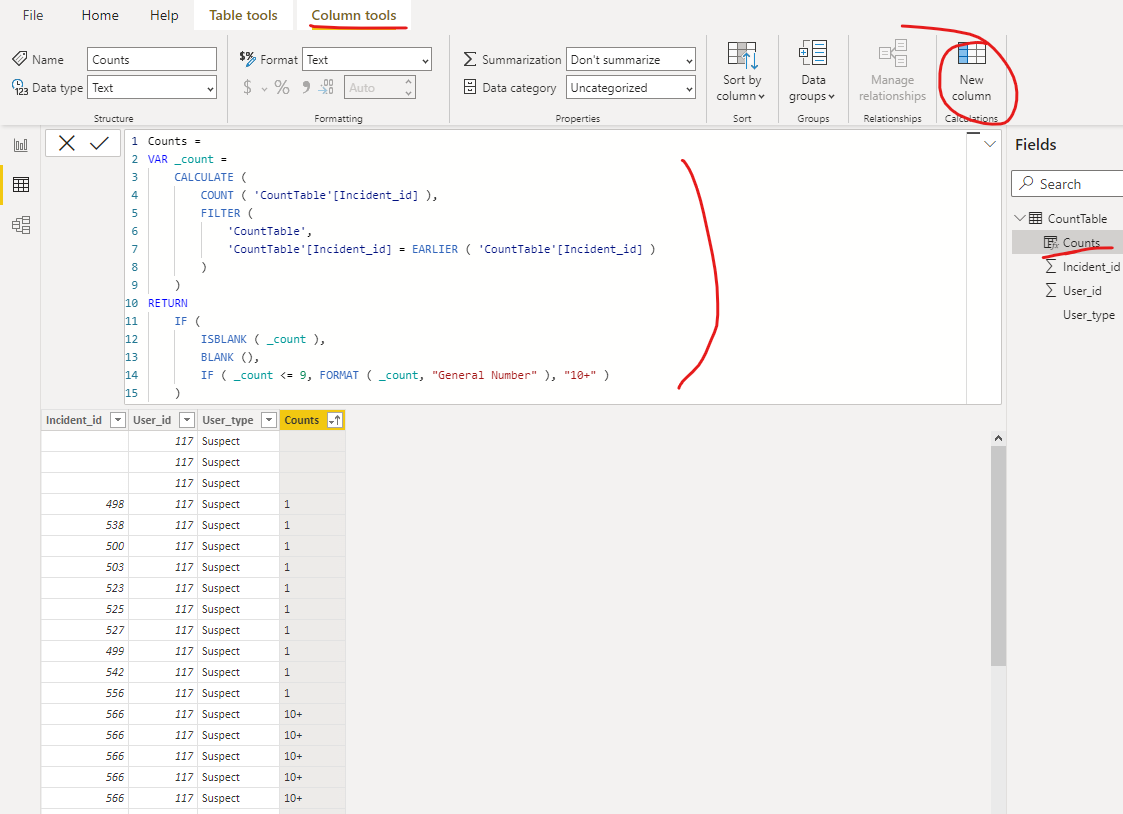Switch to the Table tools tab
This screenshot has height=814, width=1123.
pyautogui.click(x=243, y=15)
